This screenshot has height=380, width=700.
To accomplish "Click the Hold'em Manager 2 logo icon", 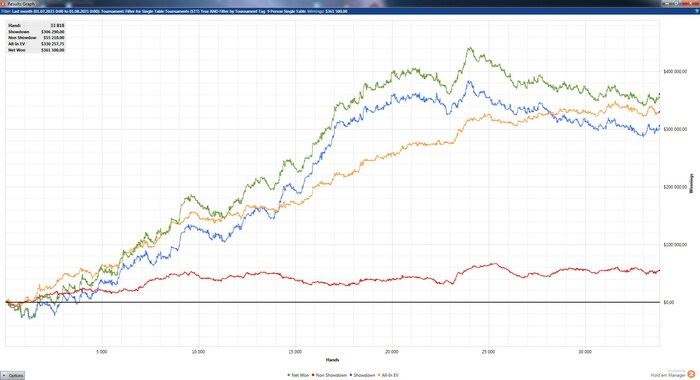I will click(x=691, y=374).
